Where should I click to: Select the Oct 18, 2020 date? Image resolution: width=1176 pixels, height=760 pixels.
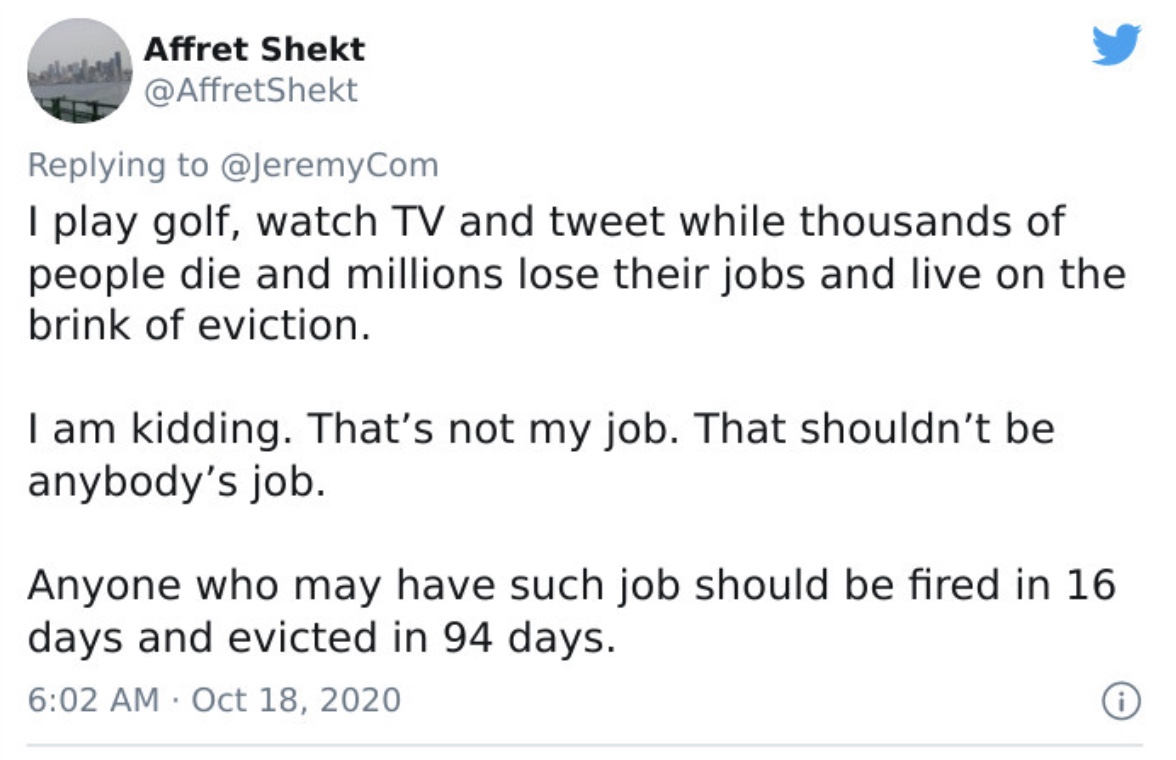point(296,700)
